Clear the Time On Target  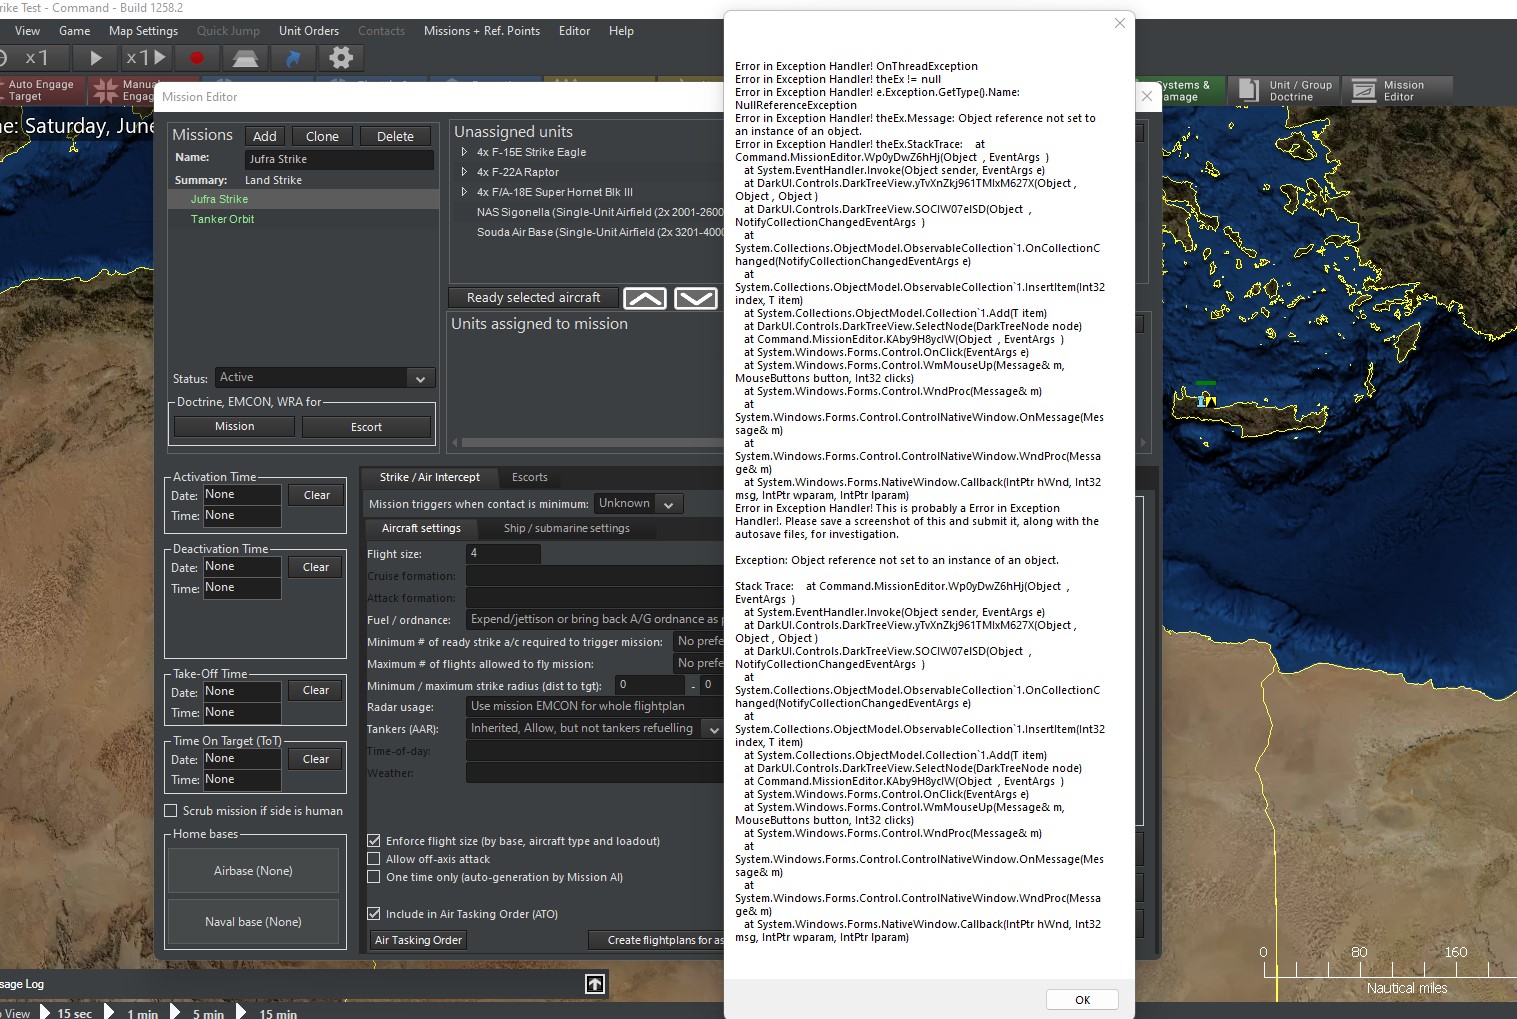point(316,759)
